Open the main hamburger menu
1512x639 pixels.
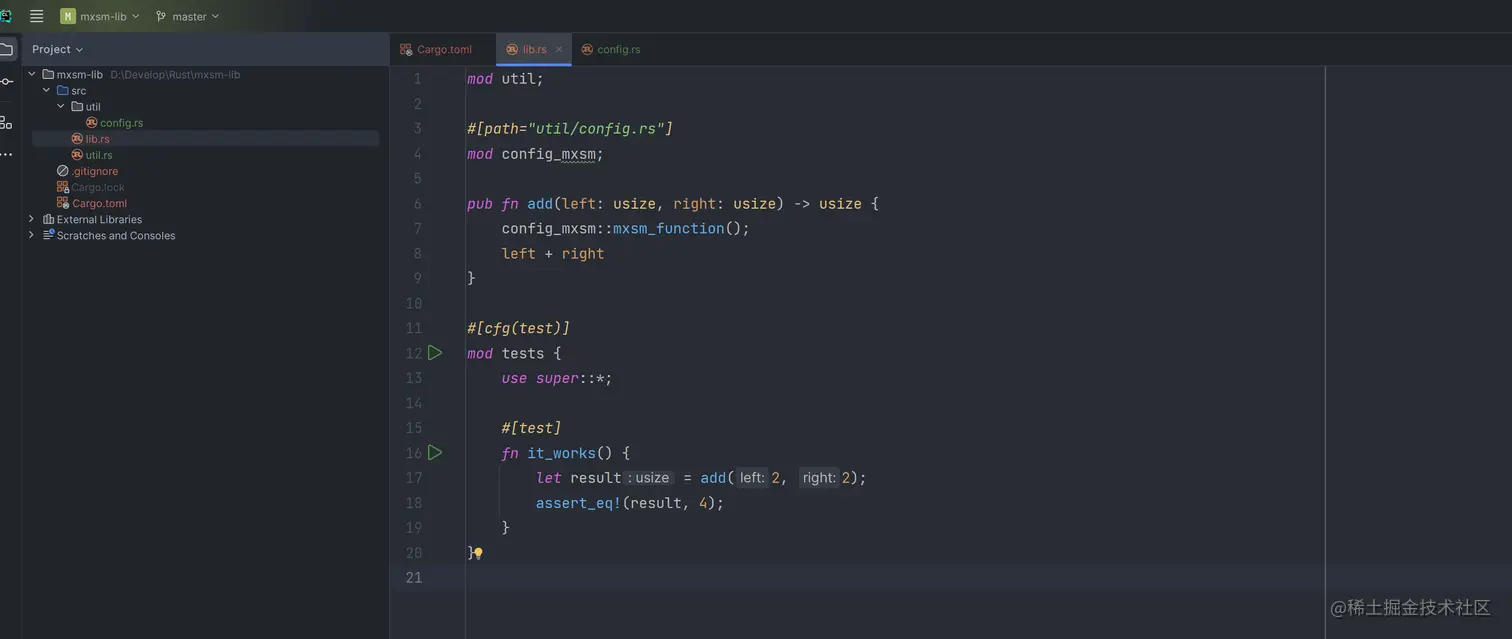[x=37, y=16]
